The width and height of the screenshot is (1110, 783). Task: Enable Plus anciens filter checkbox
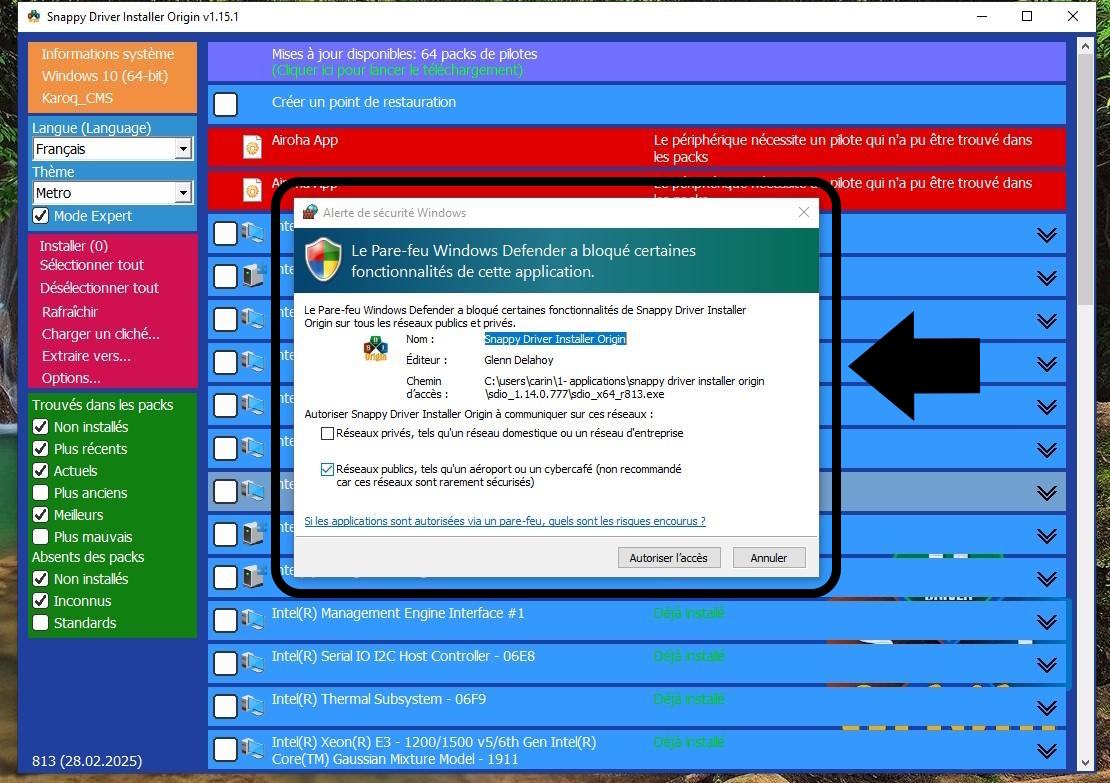click(40, 492)
